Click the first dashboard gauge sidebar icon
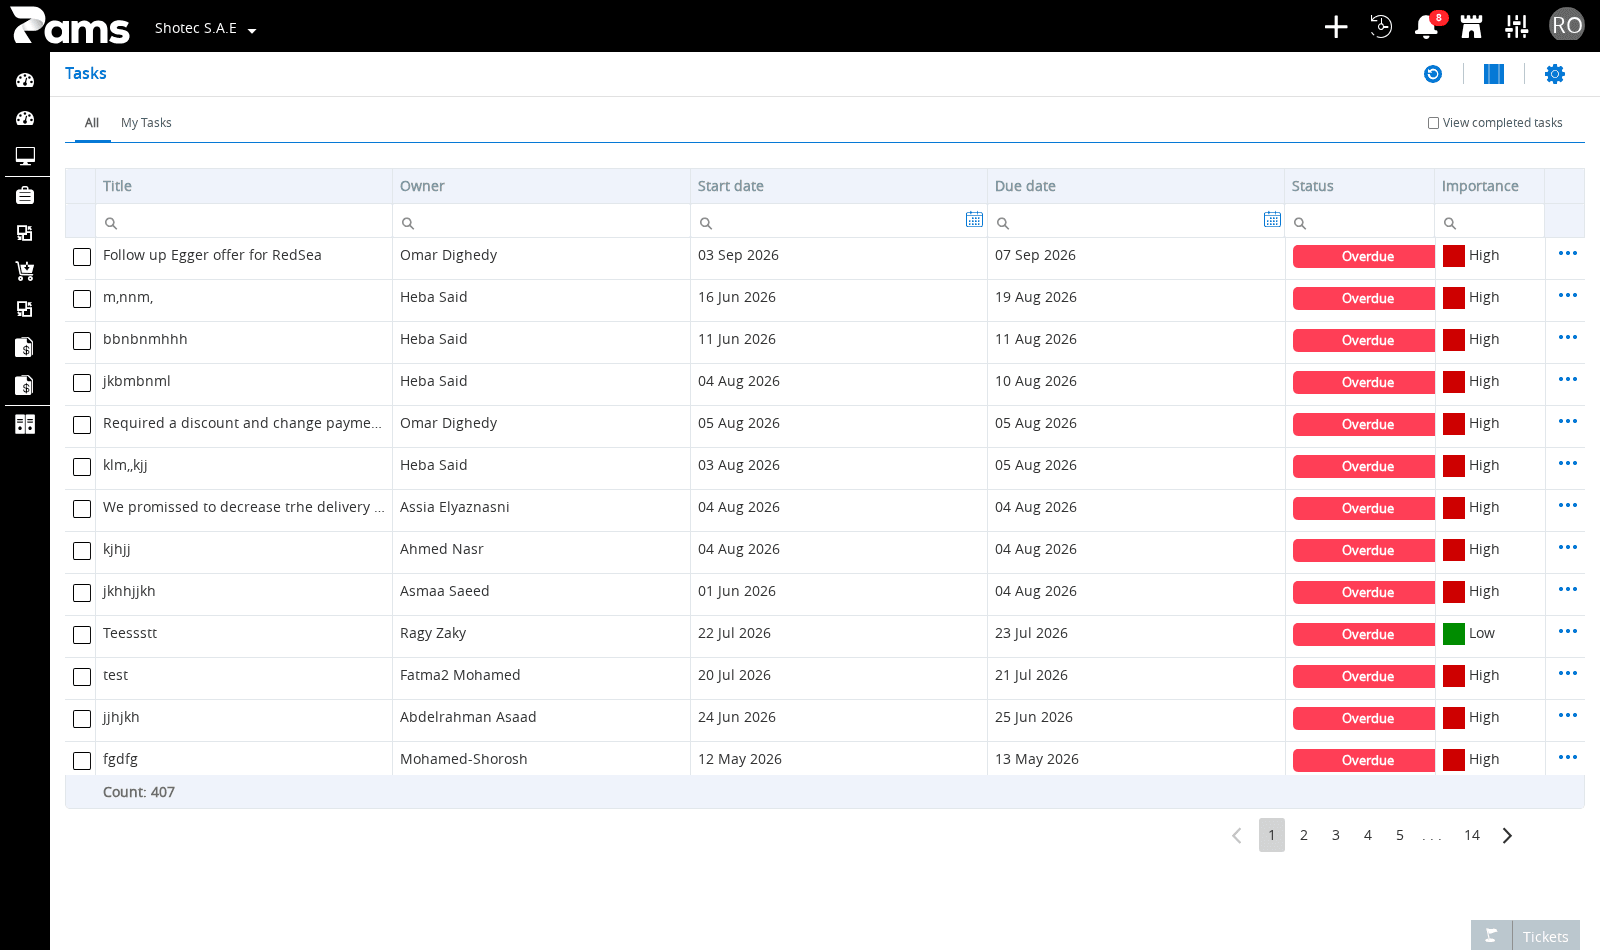Viewport: 1600px width, 950px height. coord(25,80)
